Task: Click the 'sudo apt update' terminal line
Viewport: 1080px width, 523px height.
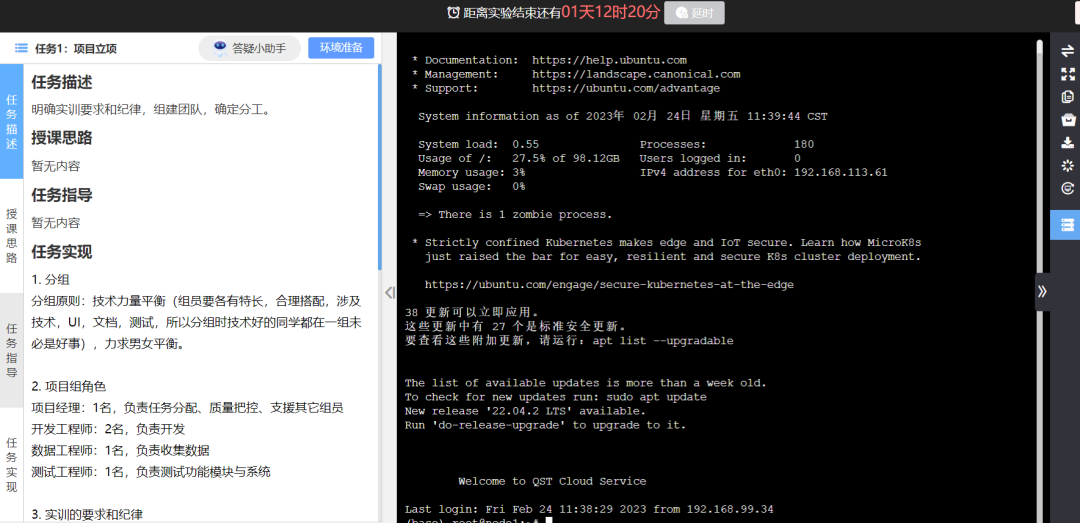Action: (555, 397)
